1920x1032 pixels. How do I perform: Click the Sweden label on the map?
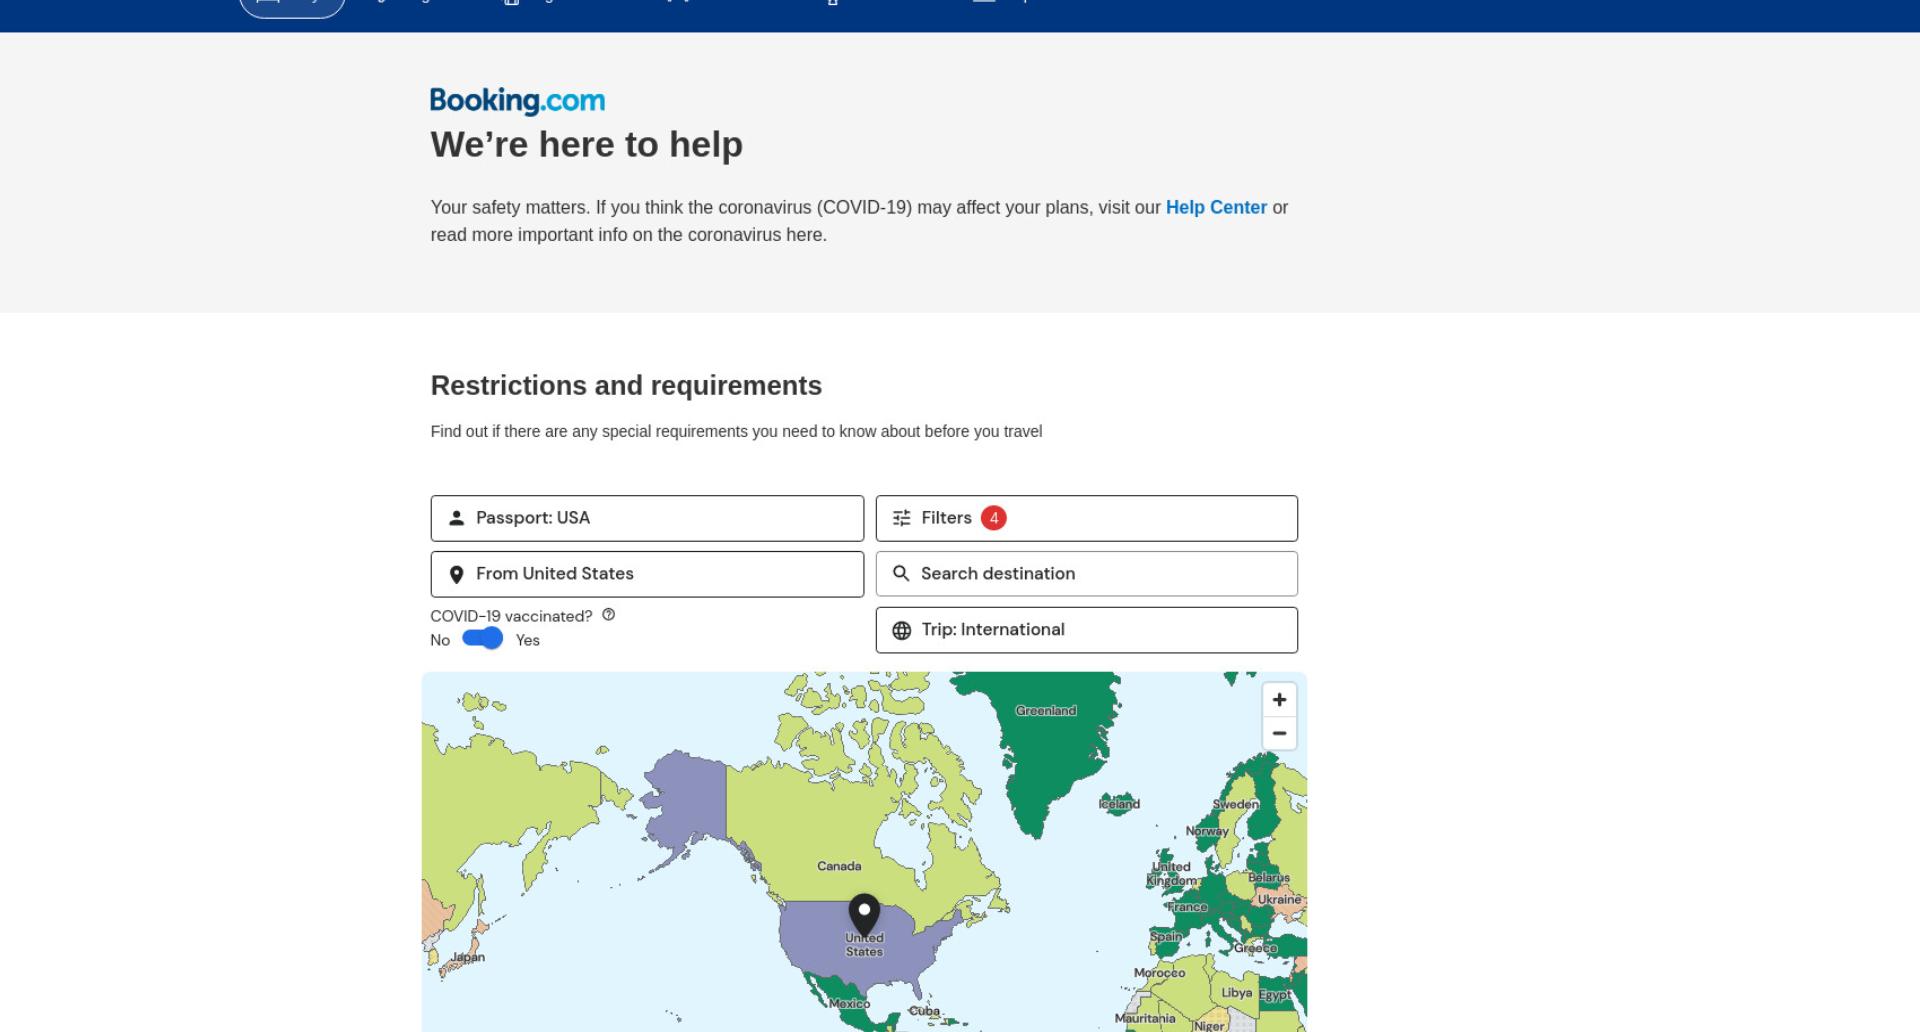point(1236,804)
